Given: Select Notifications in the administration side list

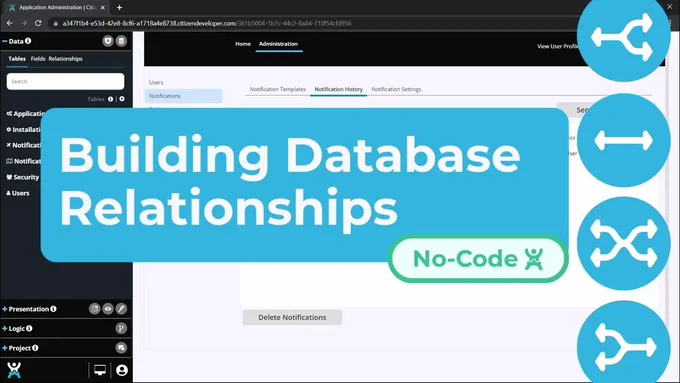Looking at the screenshot, I should point(183,96).
